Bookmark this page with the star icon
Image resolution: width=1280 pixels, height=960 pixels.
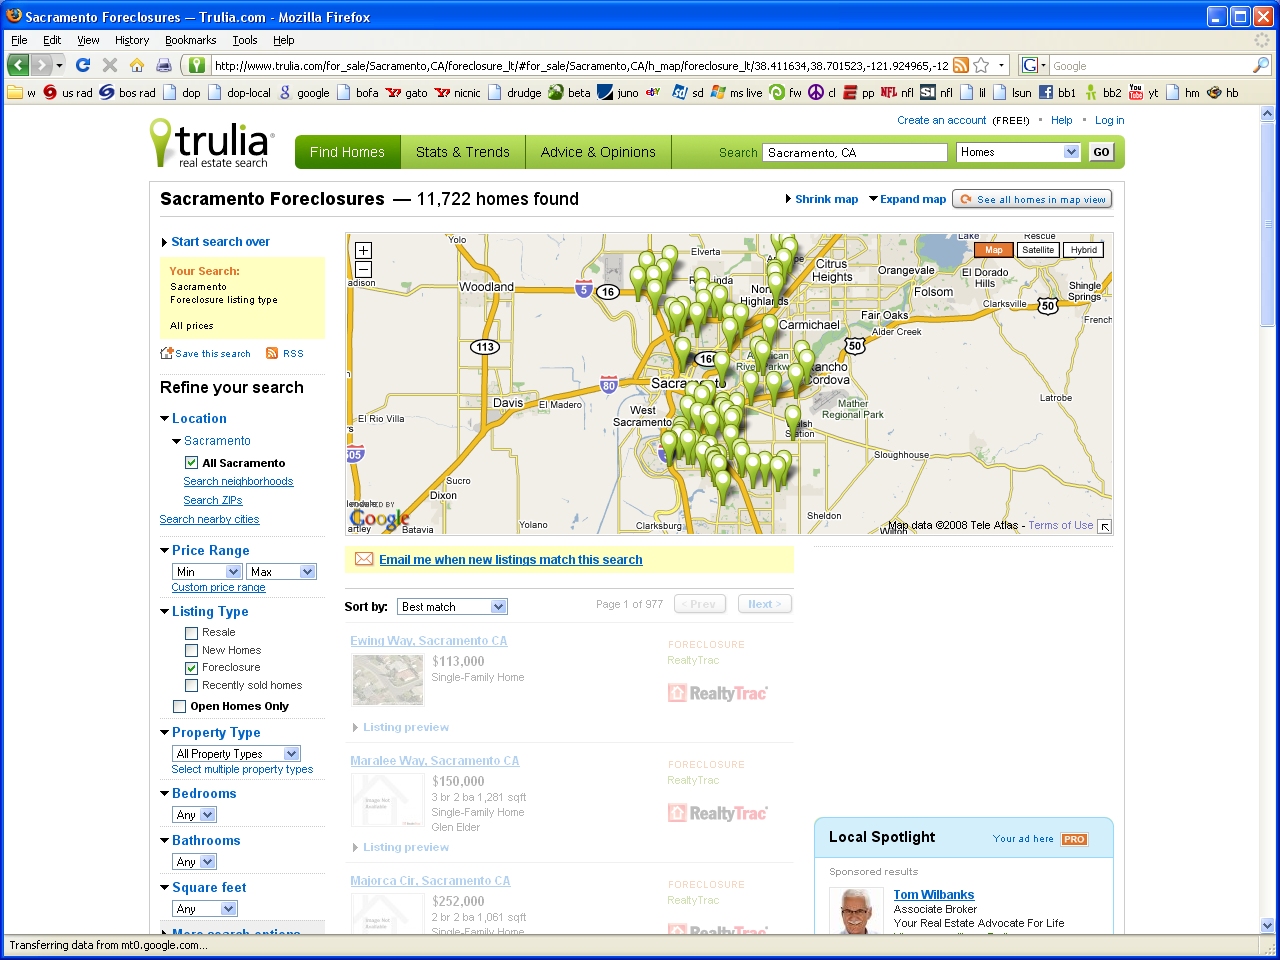click(x=981, y=65)
